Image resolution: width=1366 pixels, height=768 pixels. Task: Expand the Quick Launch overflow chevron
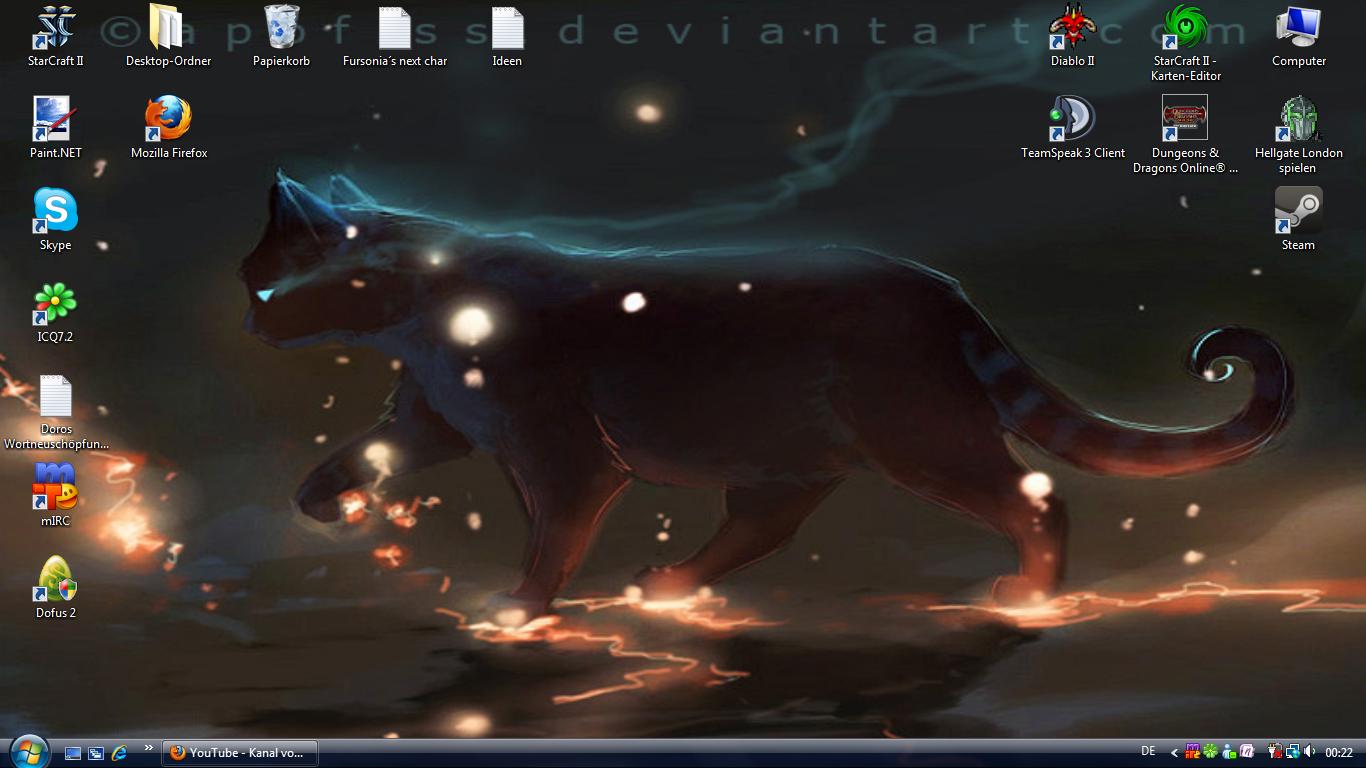coord(149,747)
